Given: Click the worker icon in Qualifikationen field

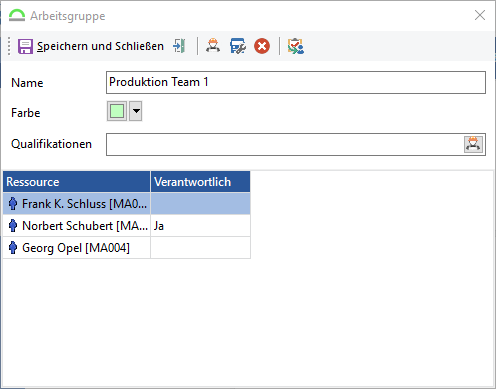Looking at the screenshot, I should (473, 144).
